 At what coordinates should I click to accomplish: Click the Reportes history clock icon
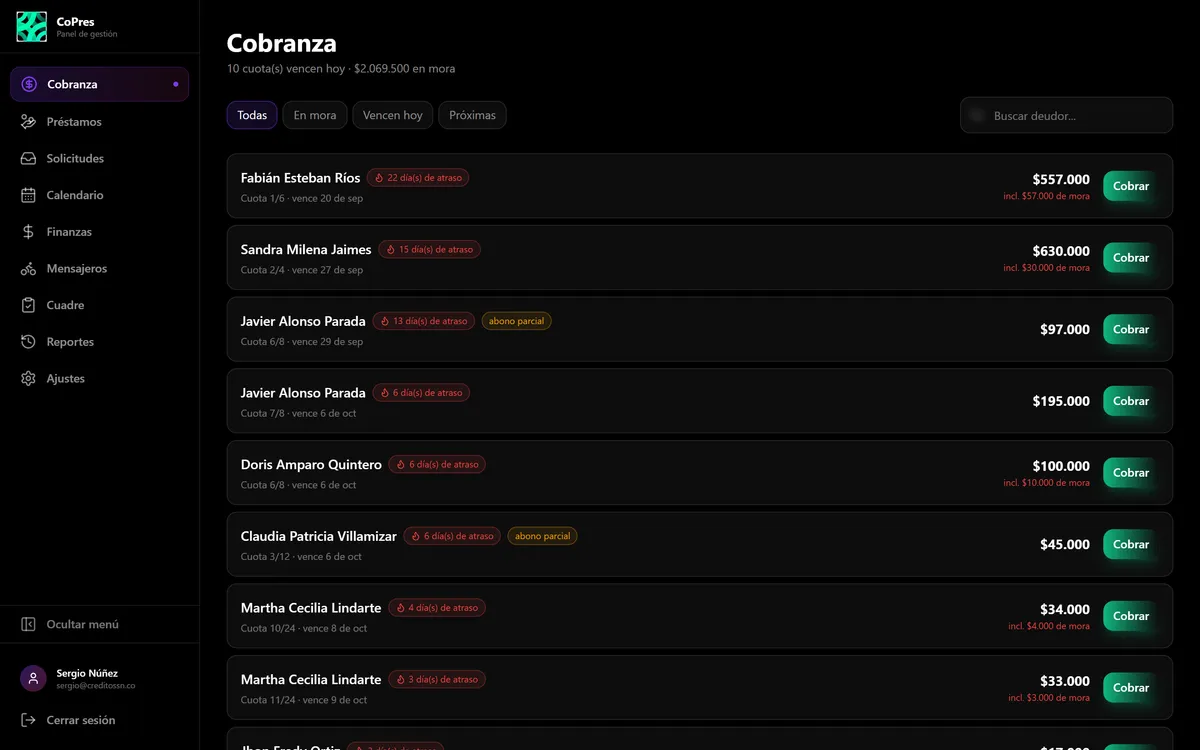28,342
